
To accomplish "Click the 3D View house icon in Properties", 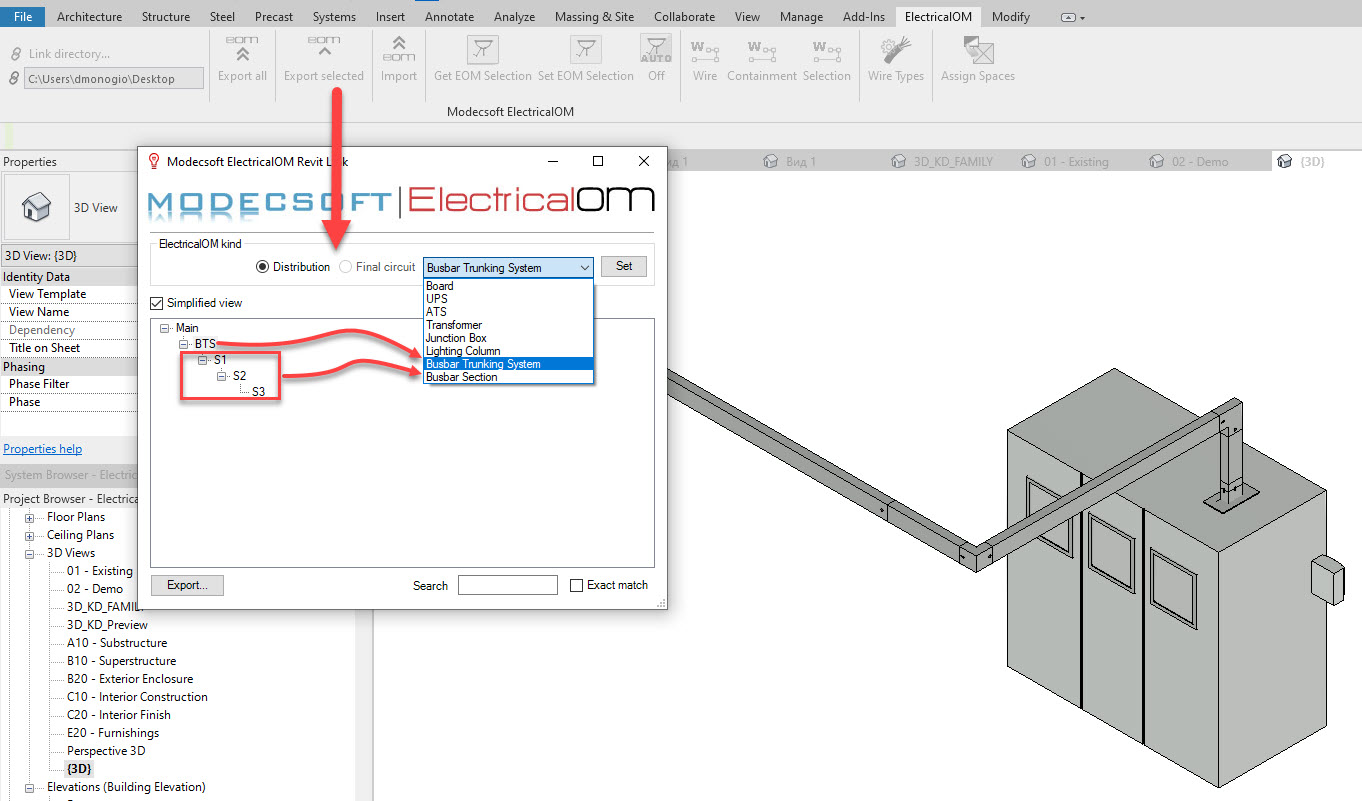I will click(37, 208).
